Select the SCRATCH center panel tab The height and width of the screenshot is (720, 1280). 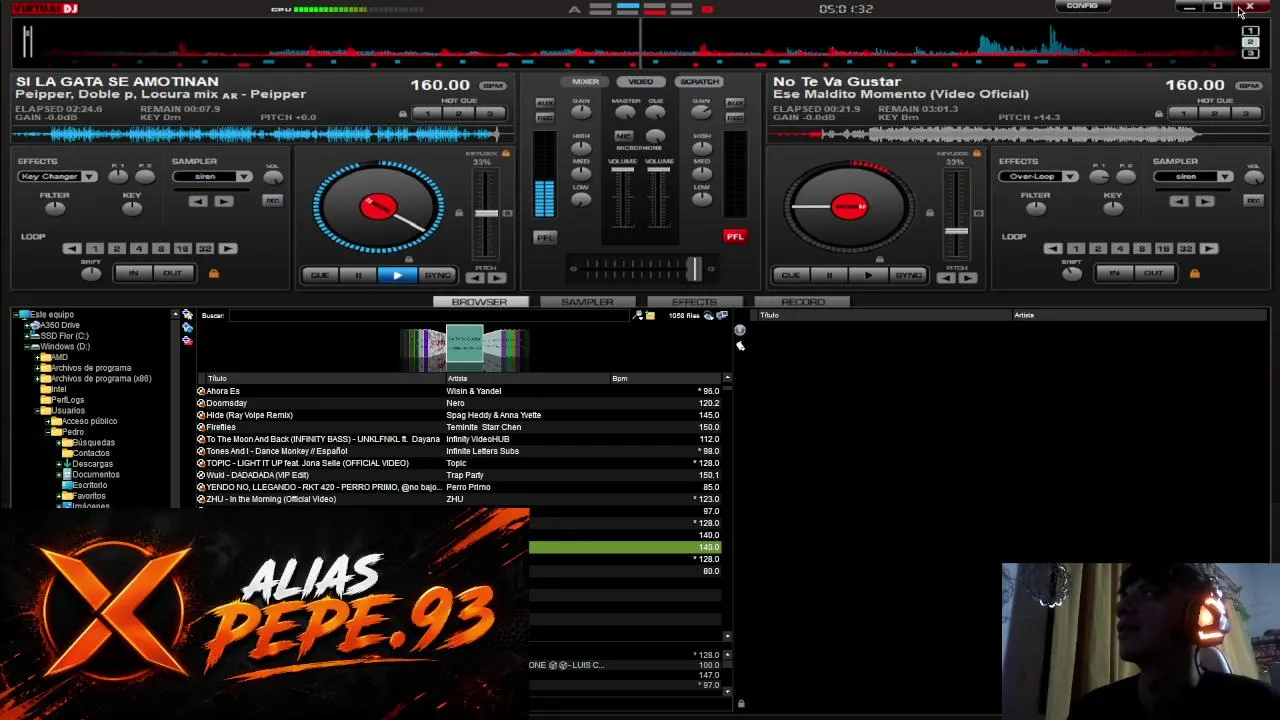click(x=699, y=82)
